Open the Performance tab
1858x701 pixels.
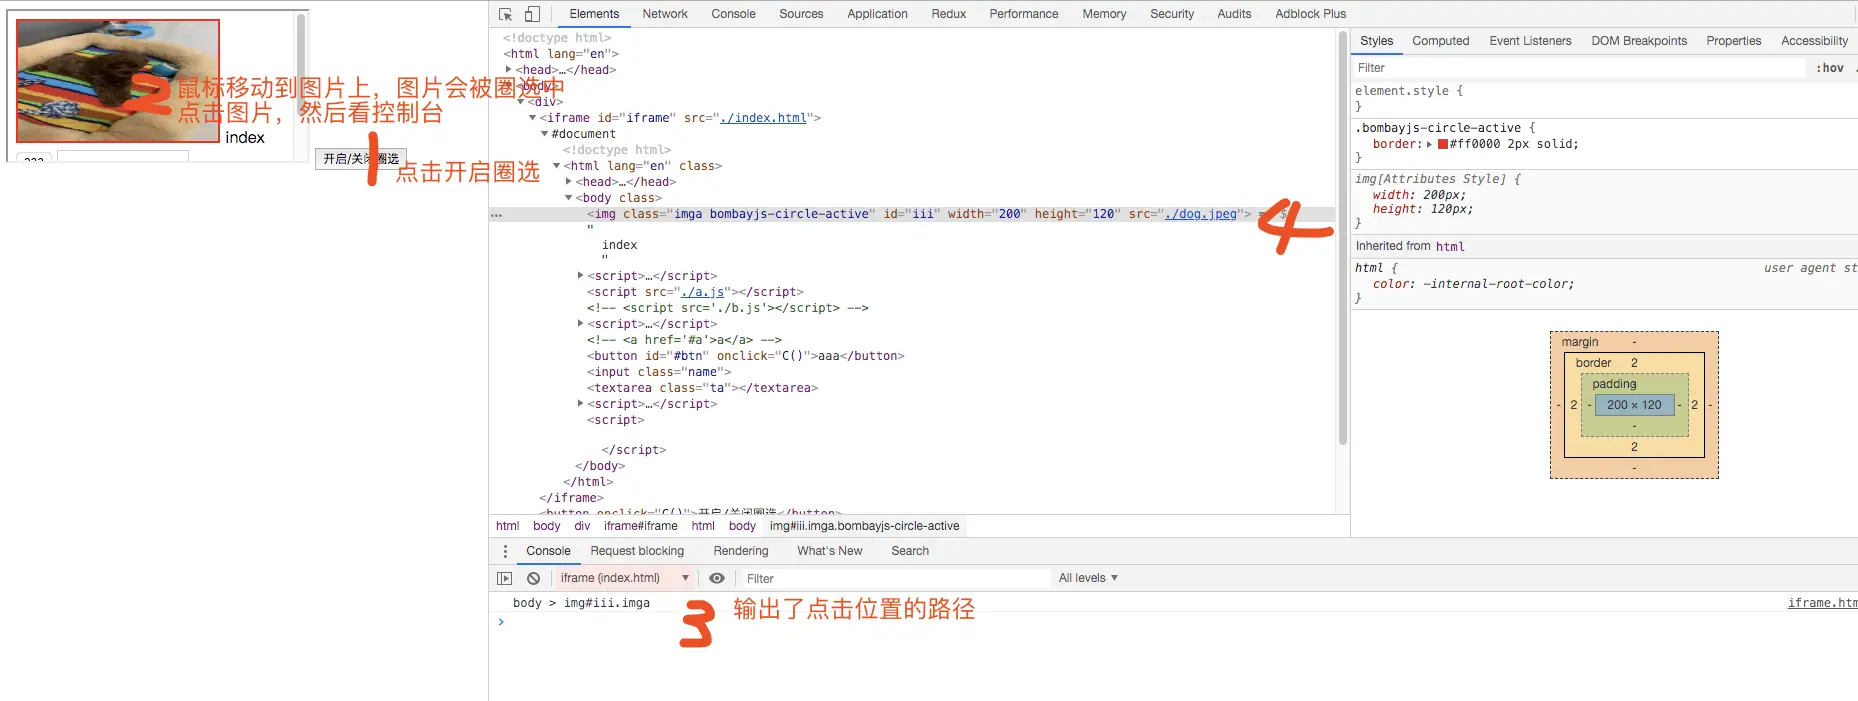pos(1024,14)
